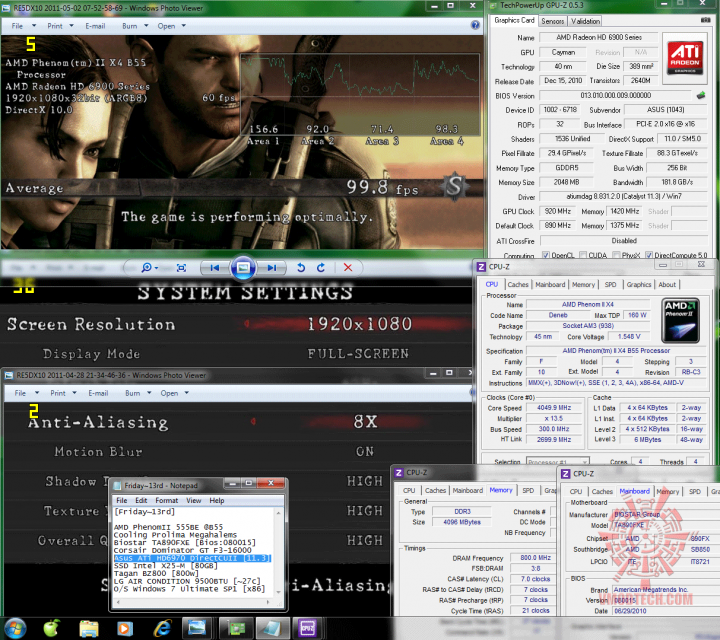Click the highlighted Asus ATI HD6970 line in Notepad
The height and width of the screenshot is (640, 720).
coord(192,558)
